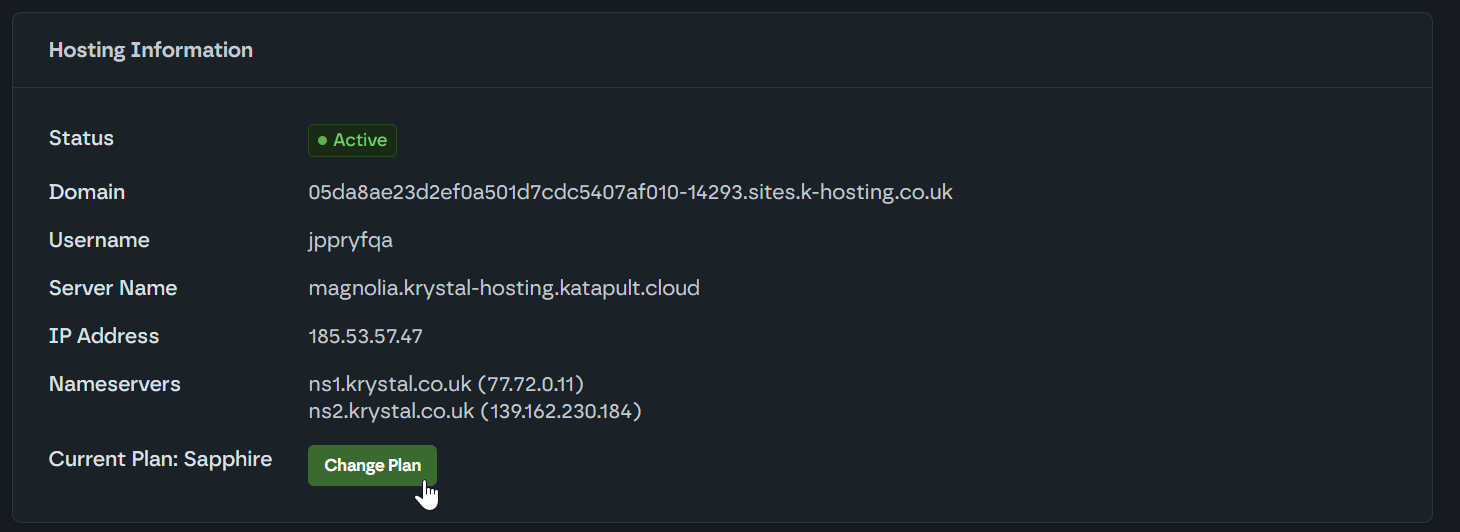Click the ns1.krystal.co.uk nameserver hostname
This screenshot has height=532, width=1460.
tap(390, 384)
